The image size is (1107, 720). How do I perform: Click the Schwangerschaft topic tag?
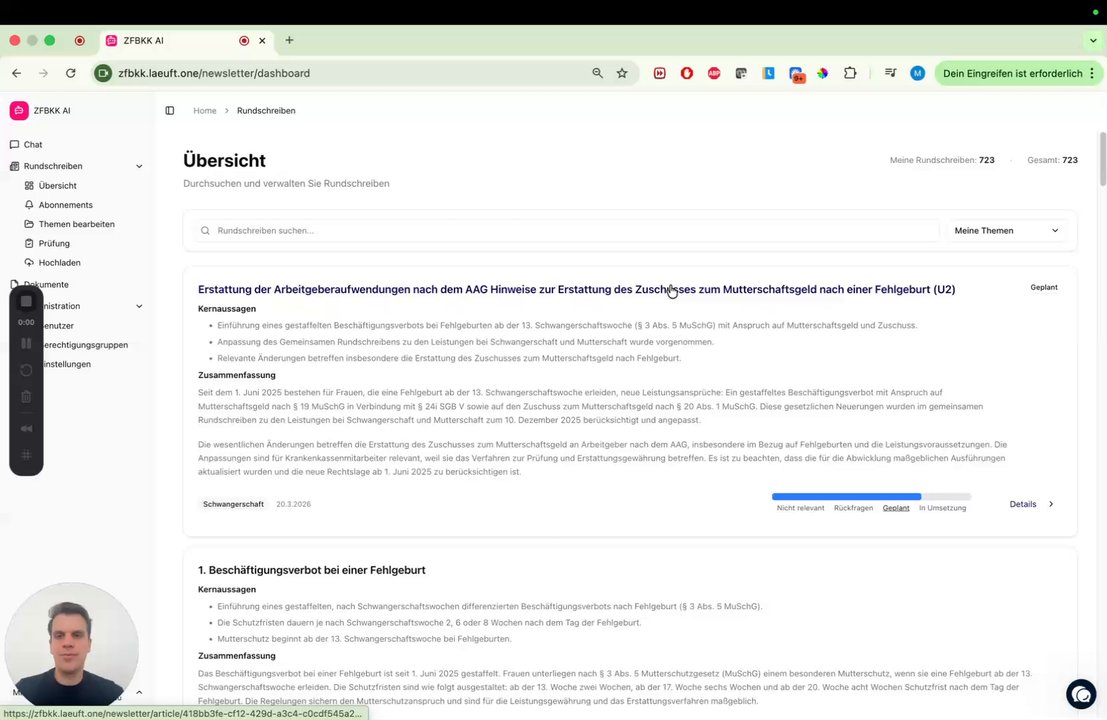(233, 504)
